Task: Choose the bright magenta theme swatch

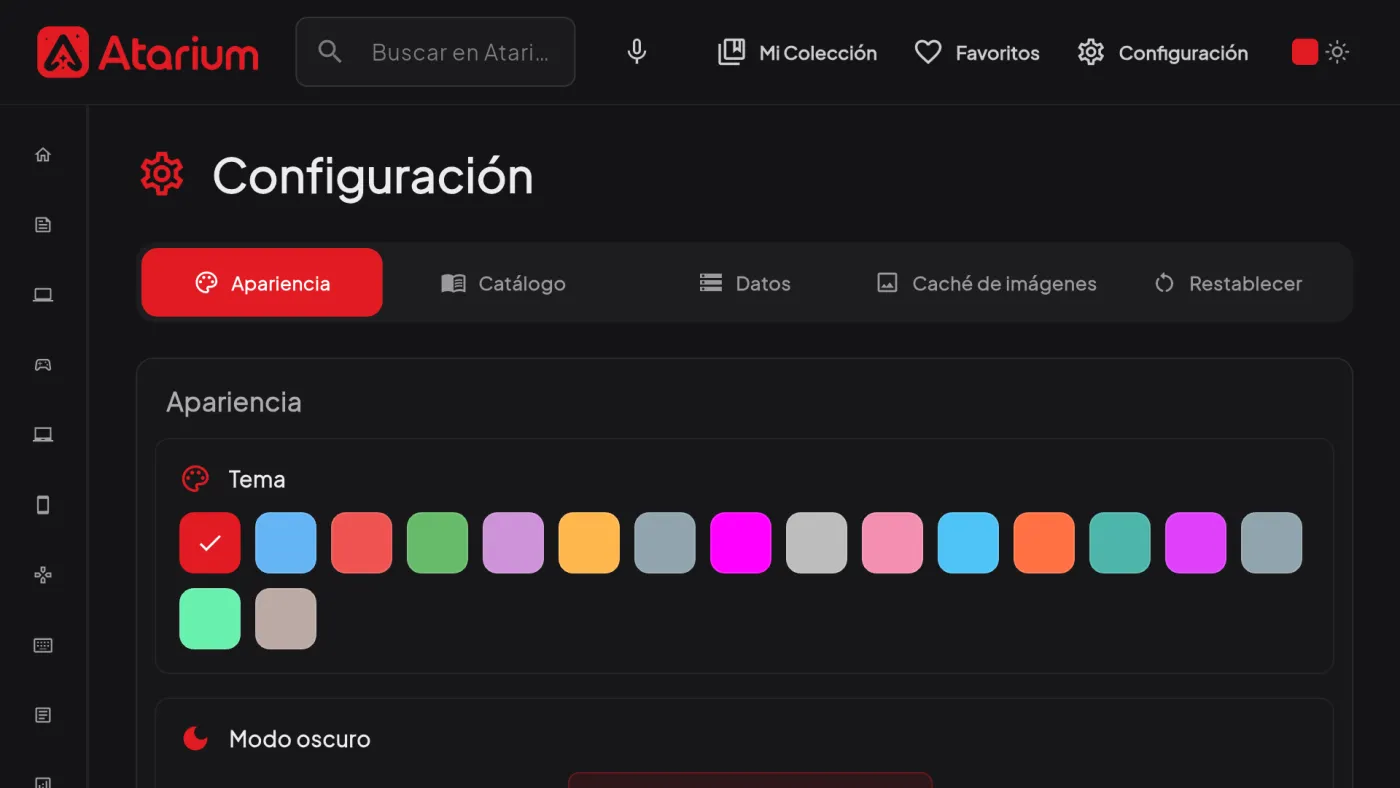Action: pos(741,543)
